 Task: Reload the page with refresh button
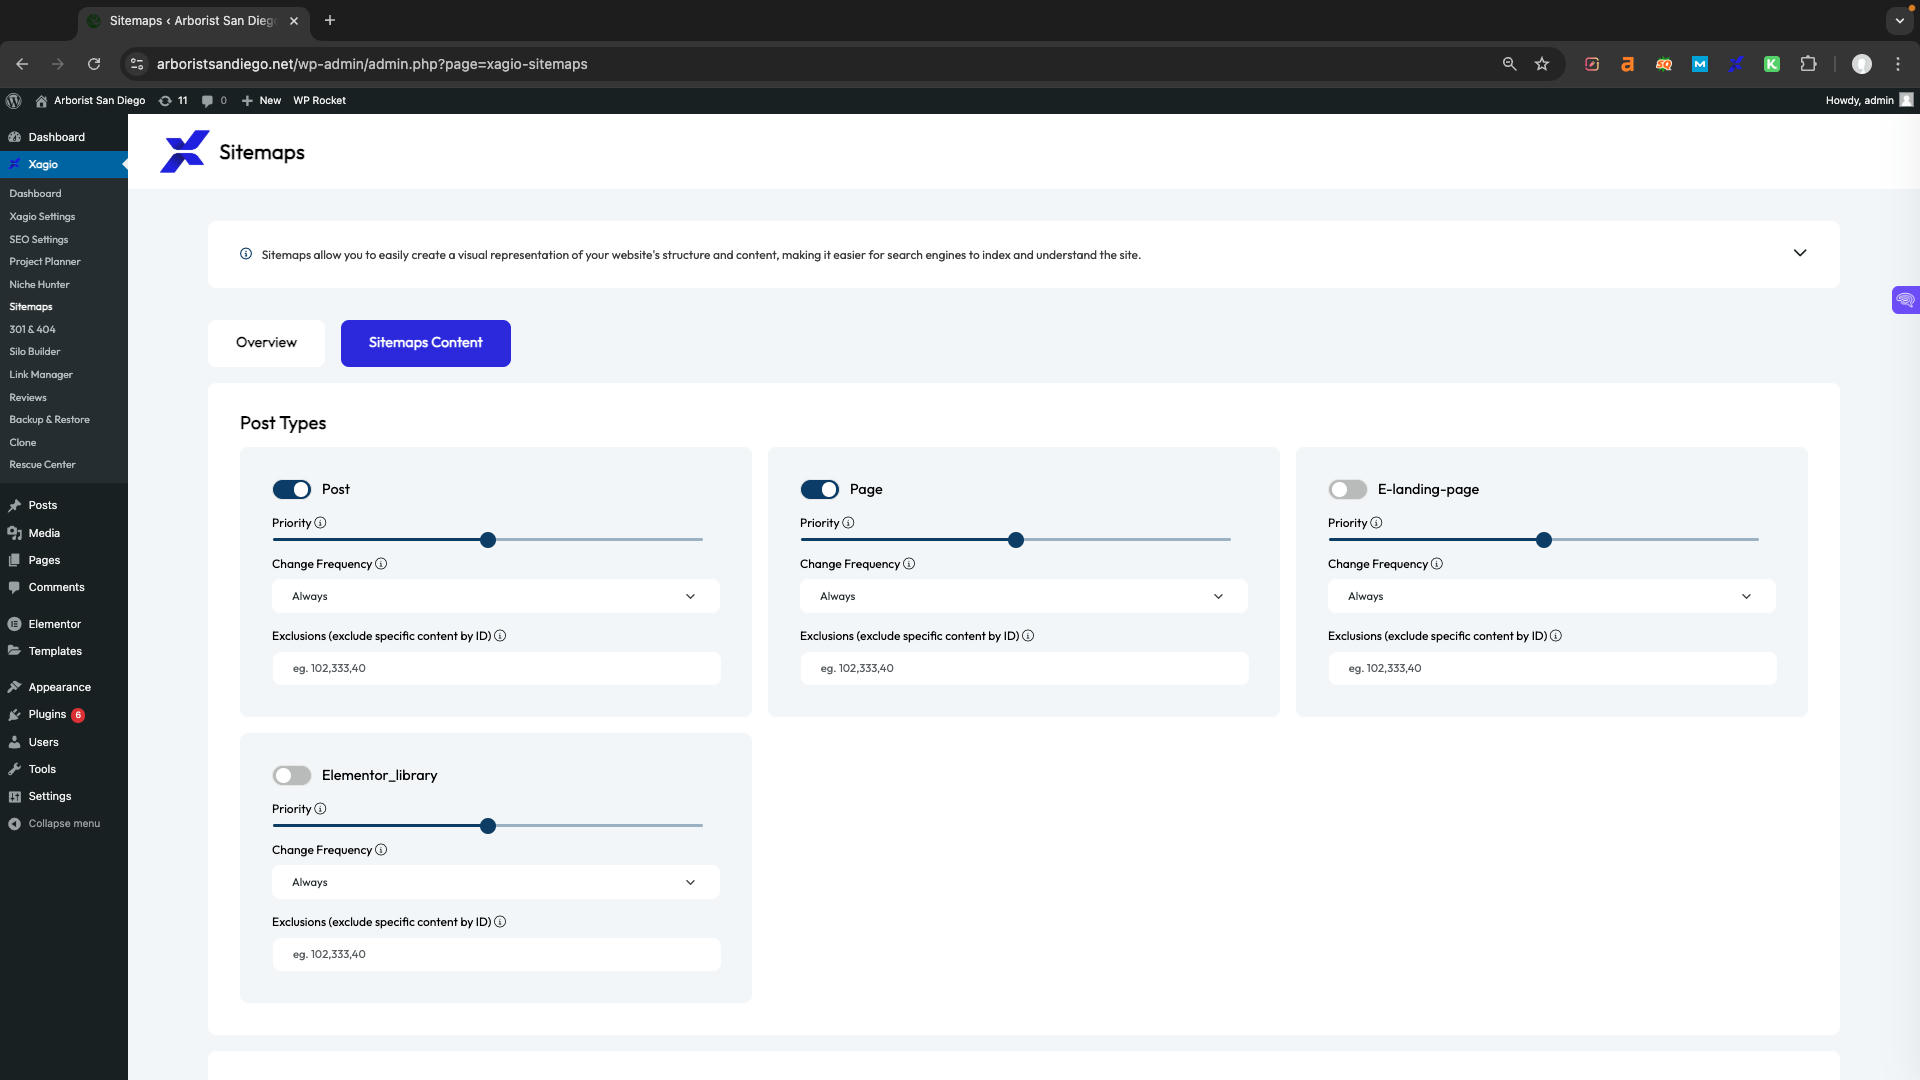click(x=94, y=64)
